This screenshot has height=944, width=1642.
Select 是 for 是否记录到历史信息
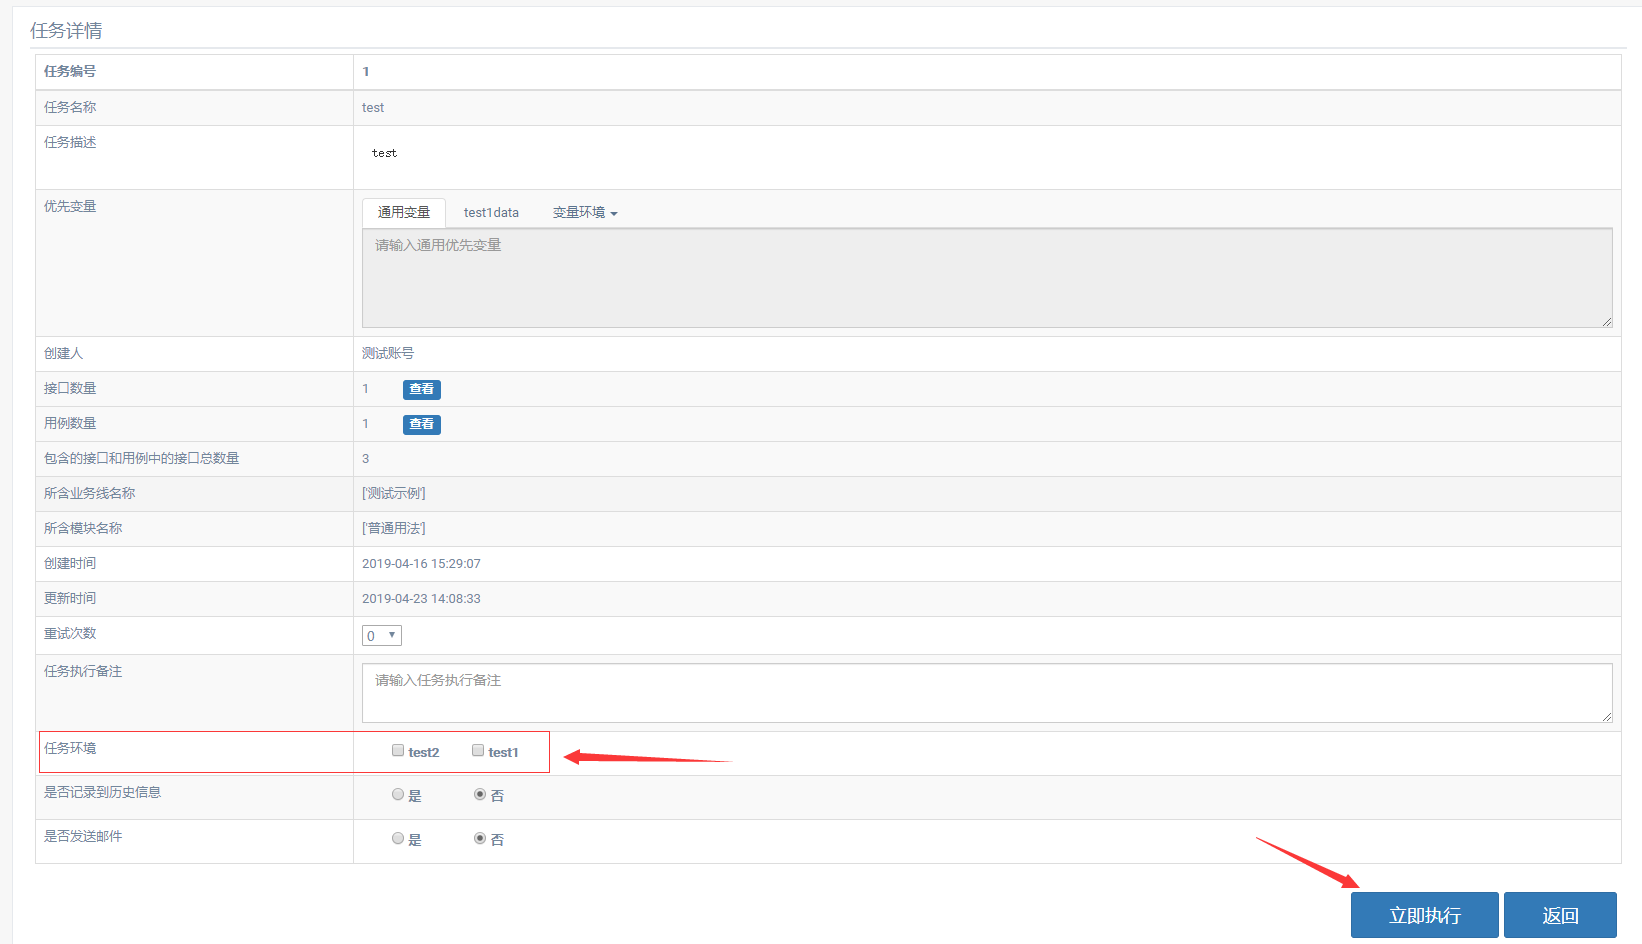pos(398,795)
